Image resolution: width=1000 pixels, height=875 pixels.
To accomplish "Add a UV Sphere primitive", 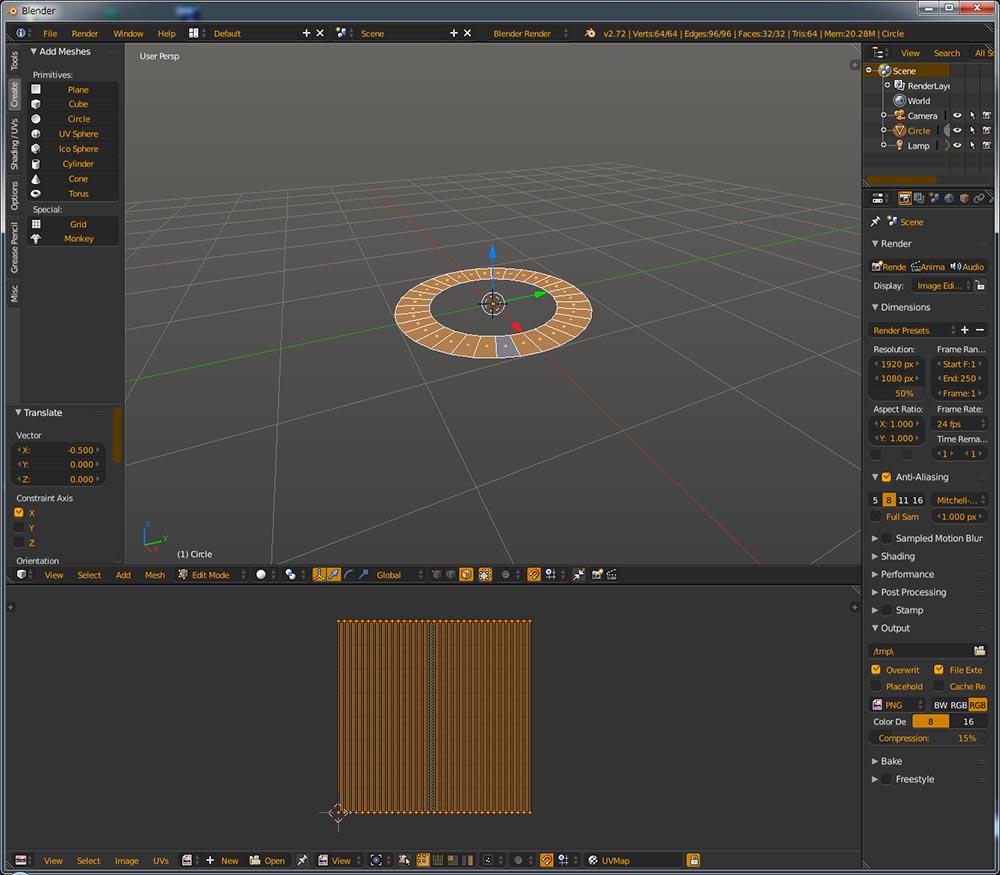I will pos(78,134).
